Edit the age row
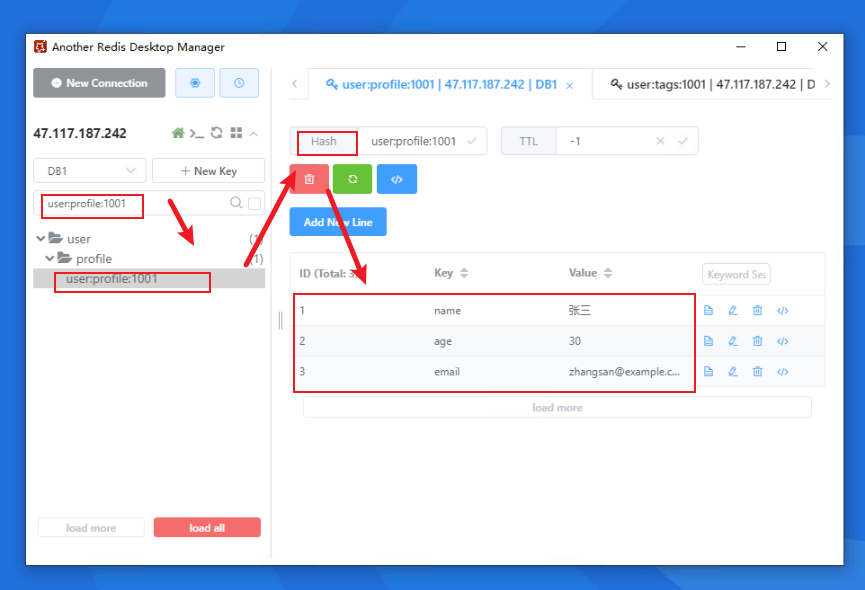This screenshot has height=590, width=865. [733, 341]
